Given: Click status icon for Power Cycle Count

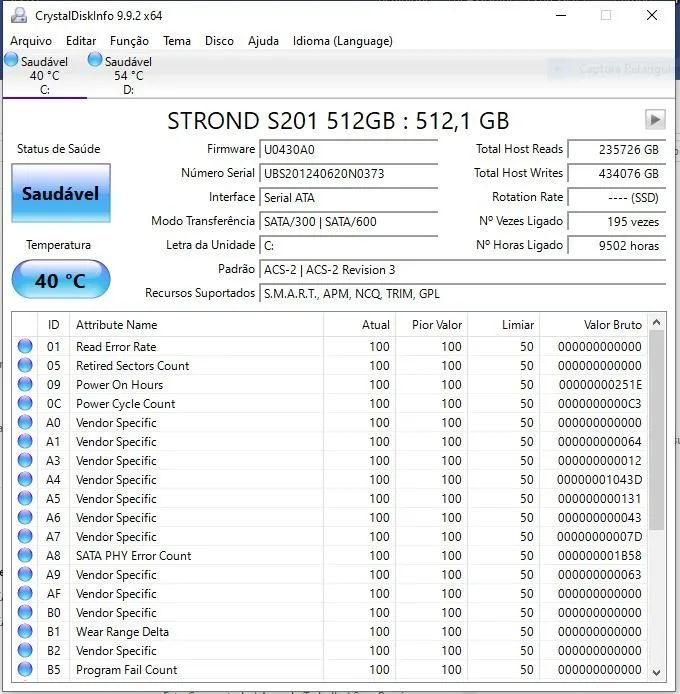Looking at the screenshot, I should click(25, 403).
